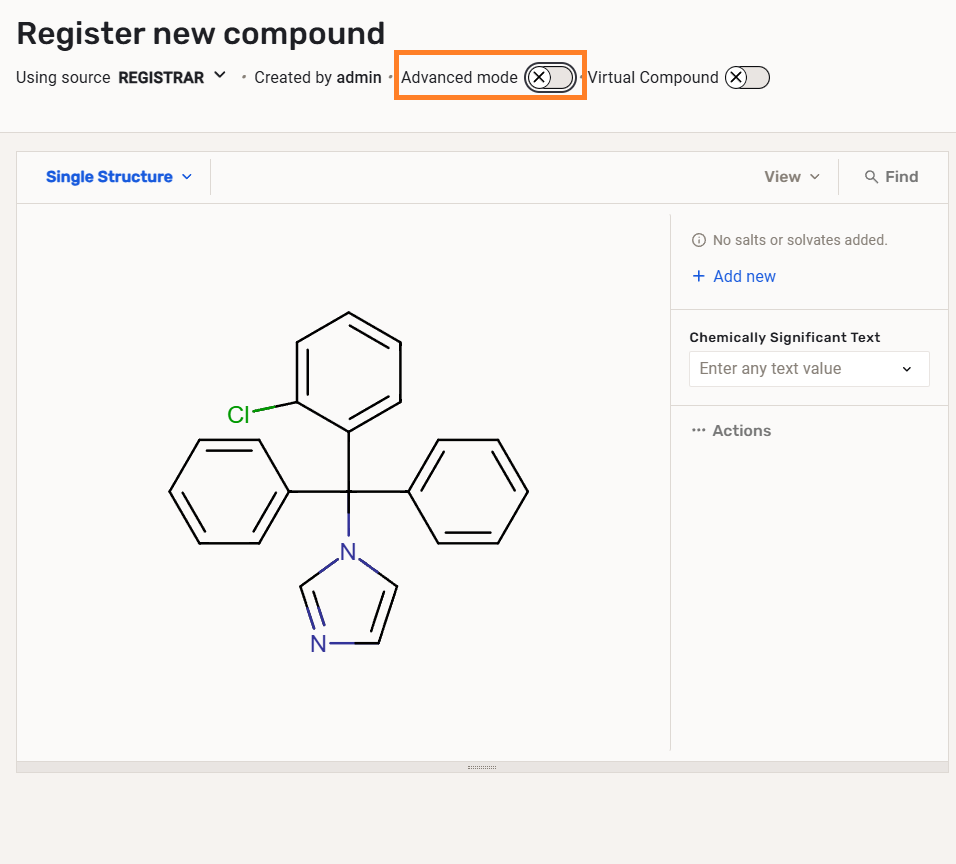Viewport: 956px width, 864px height.
Task: Select the lower N atom of imidazole
Action: click(318, 644)
